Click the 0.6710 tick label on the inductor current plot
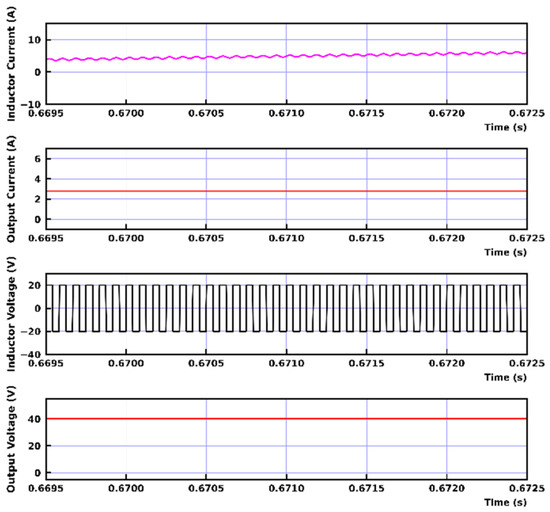The image size is (550, 512). pyautogui.click(x=286, y=113)
